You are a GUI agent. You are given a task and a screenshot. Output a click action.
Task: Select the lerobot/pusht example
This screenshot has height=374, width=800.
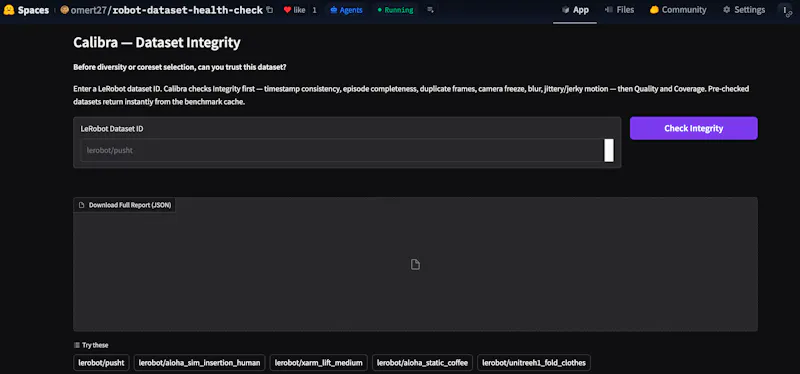(x=102, y=363)
